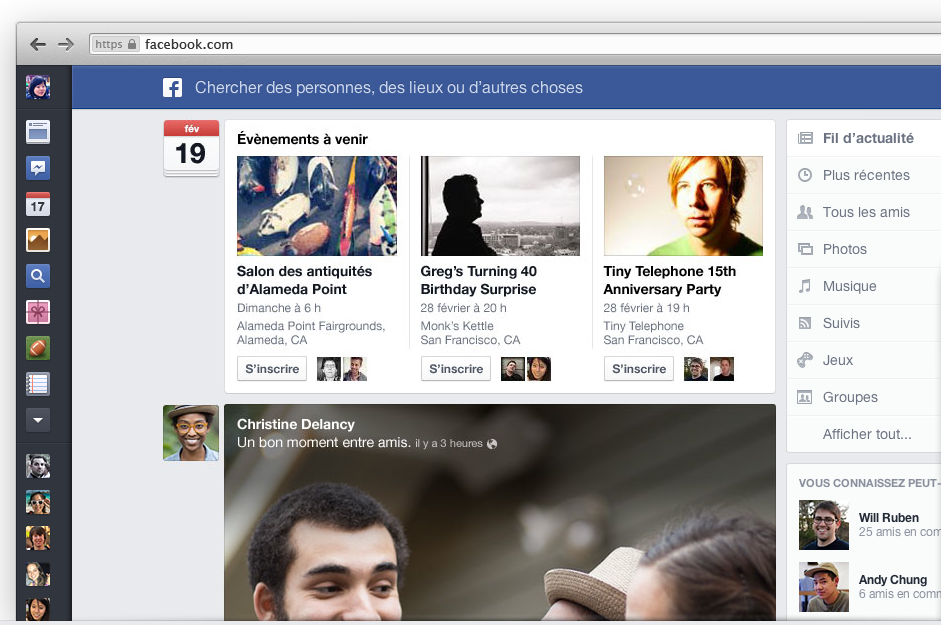The width and height of the screenshot is (941, 625).
Task: Click S'inscrire for Tiny Telephone party
Action: tap(639, 369)
